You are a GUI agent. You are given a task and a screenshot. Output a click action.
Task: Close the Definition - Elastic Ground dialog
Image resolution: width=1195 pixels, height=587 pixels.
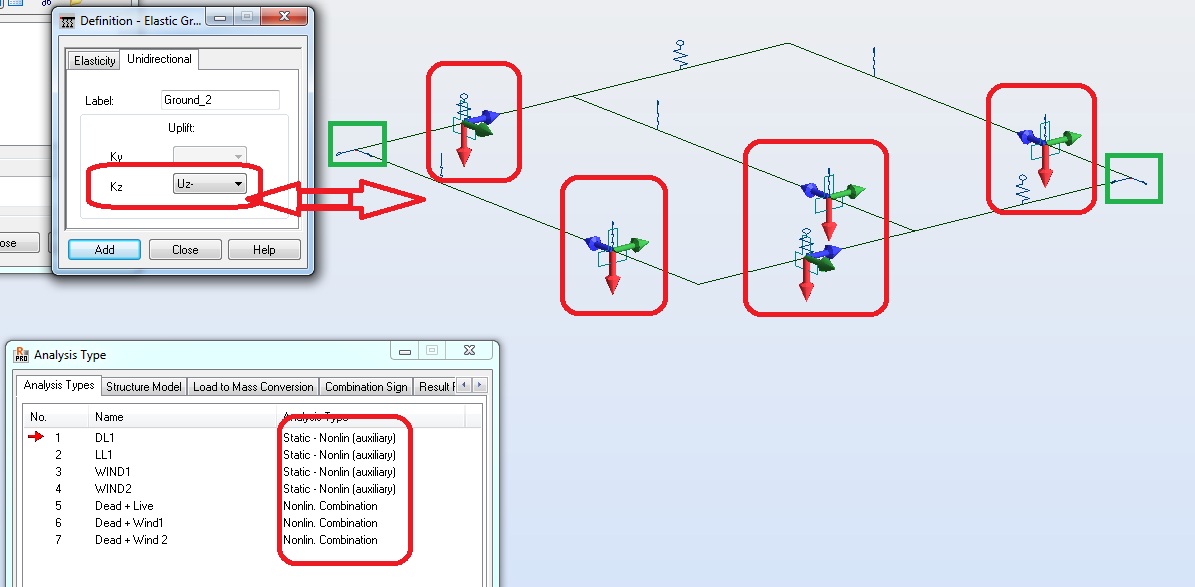tap(284, 17)
